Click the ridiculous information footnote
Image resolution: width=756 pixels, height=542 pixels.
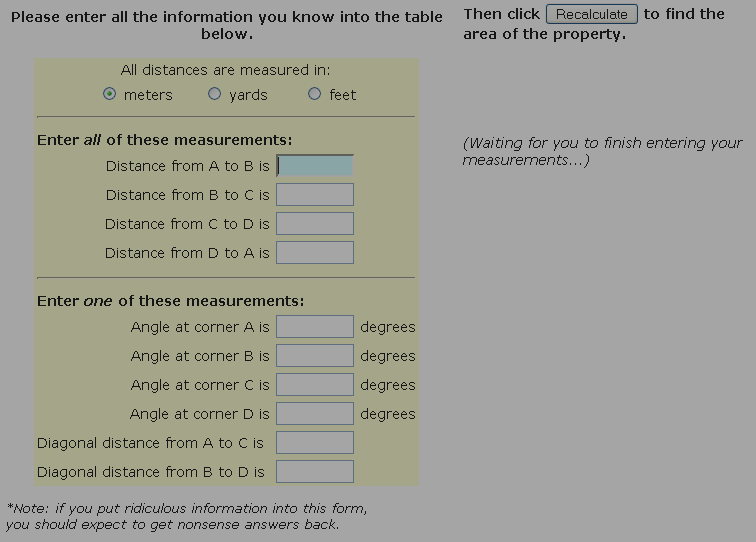[186, 516]
